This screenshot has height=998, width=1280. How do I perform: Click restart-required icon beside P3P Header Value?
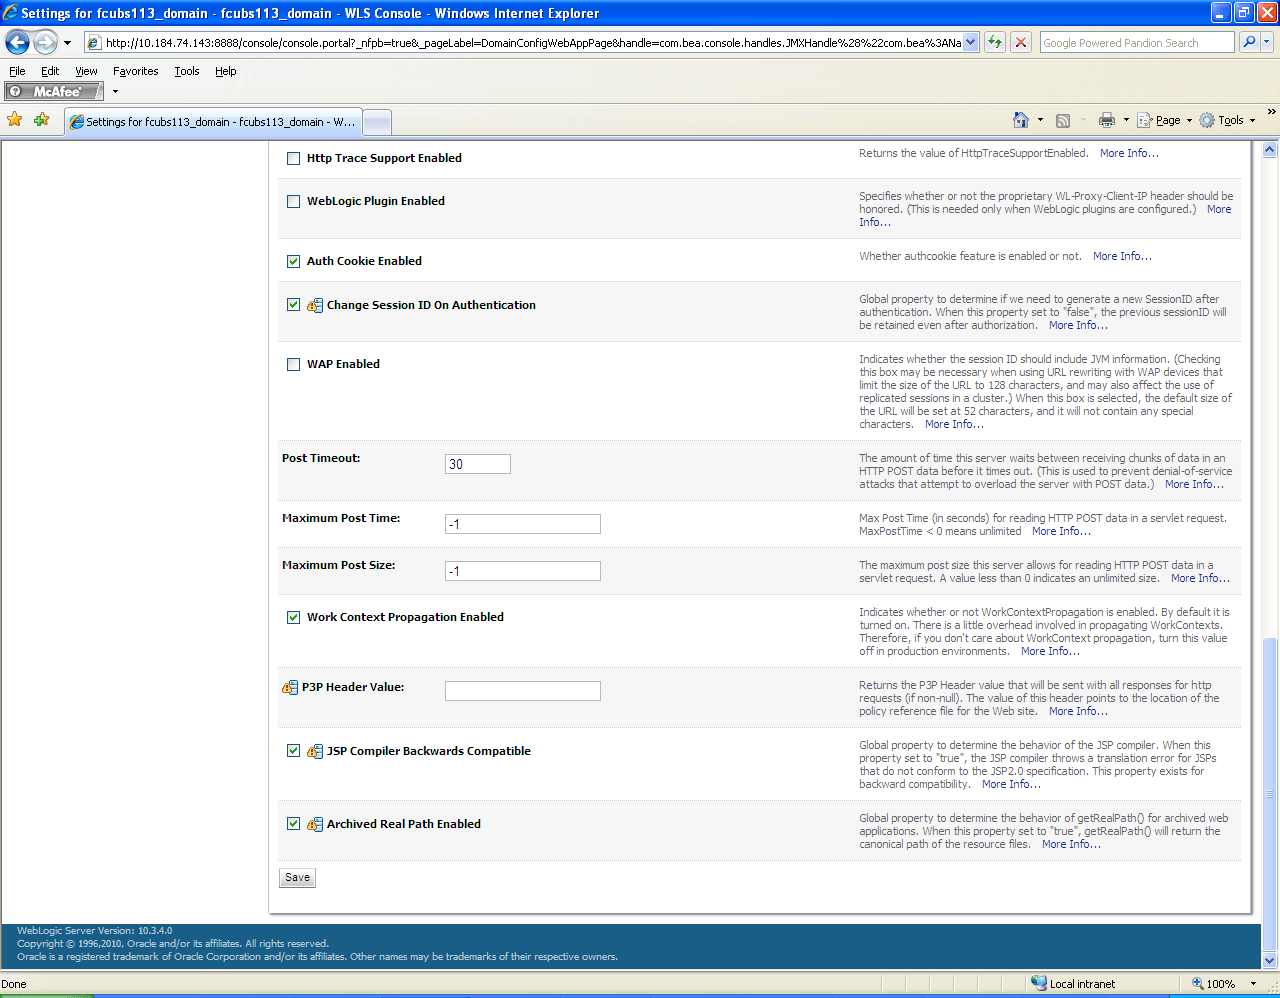click(x=290, y=687)
